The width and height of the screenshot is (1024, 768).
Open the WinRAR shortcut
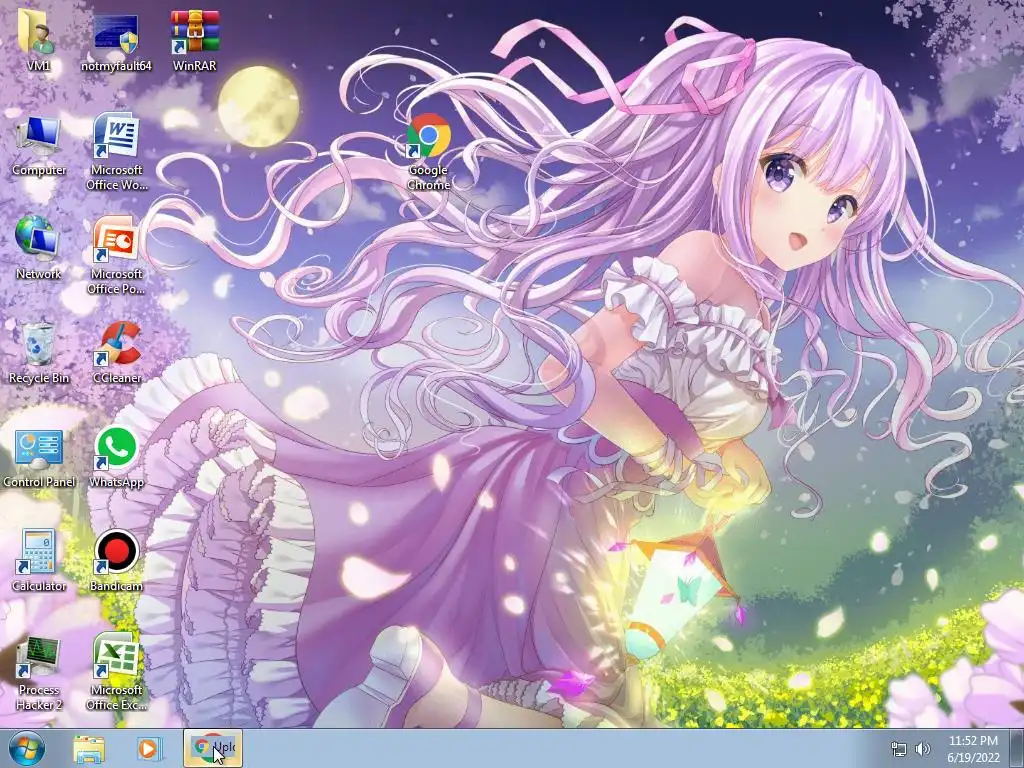click(194, 40)
